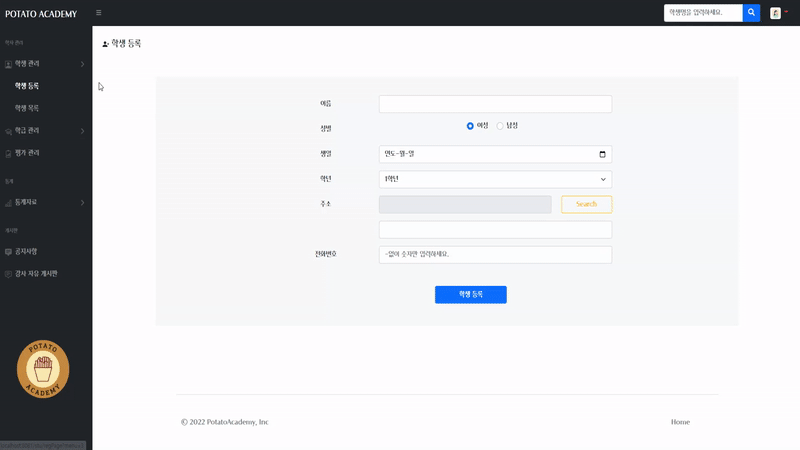The height and width of the screenshot is (450, 800).
Task: Click the Home footer link
Action: click(680, 422)
